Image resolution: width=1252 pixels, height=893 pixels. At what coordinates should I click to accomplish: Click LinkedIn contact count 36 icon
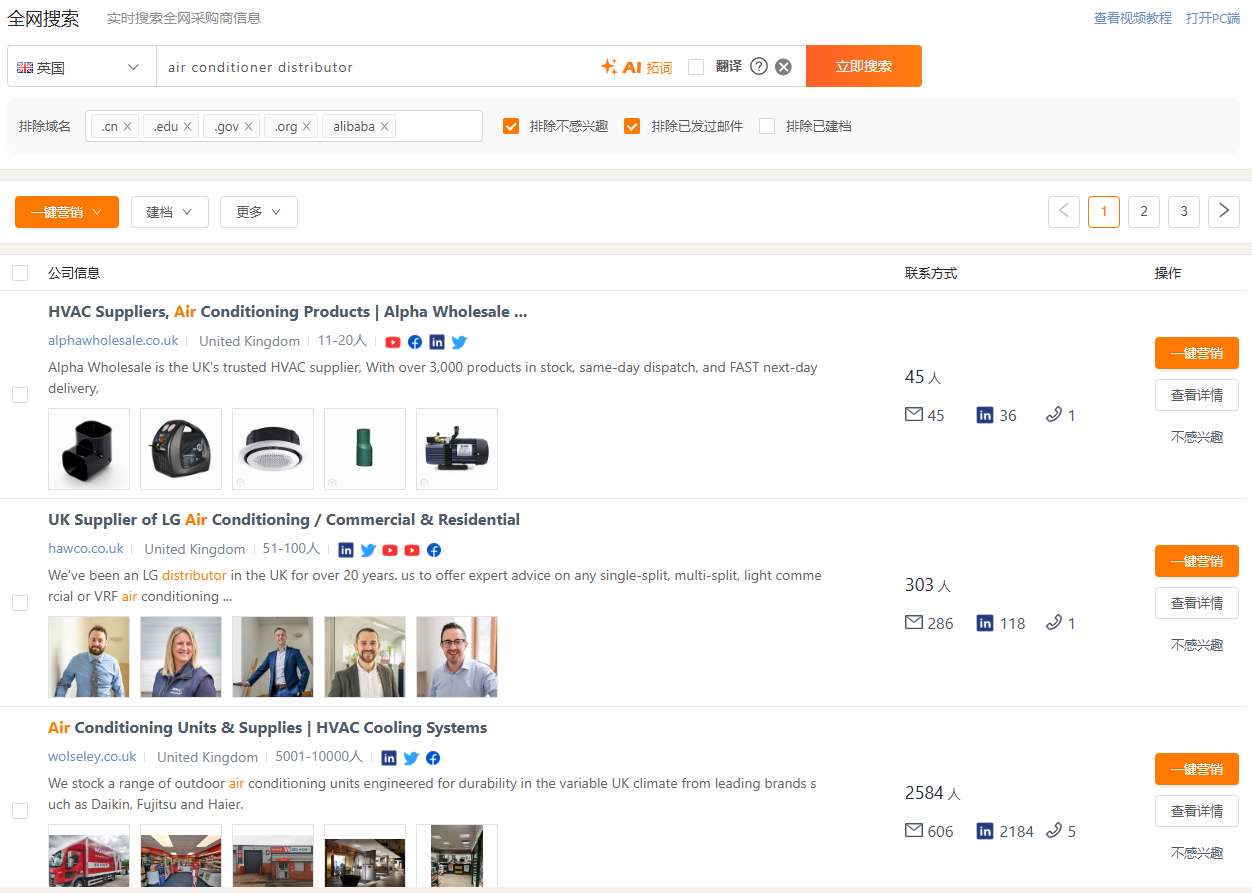[985, 415]
